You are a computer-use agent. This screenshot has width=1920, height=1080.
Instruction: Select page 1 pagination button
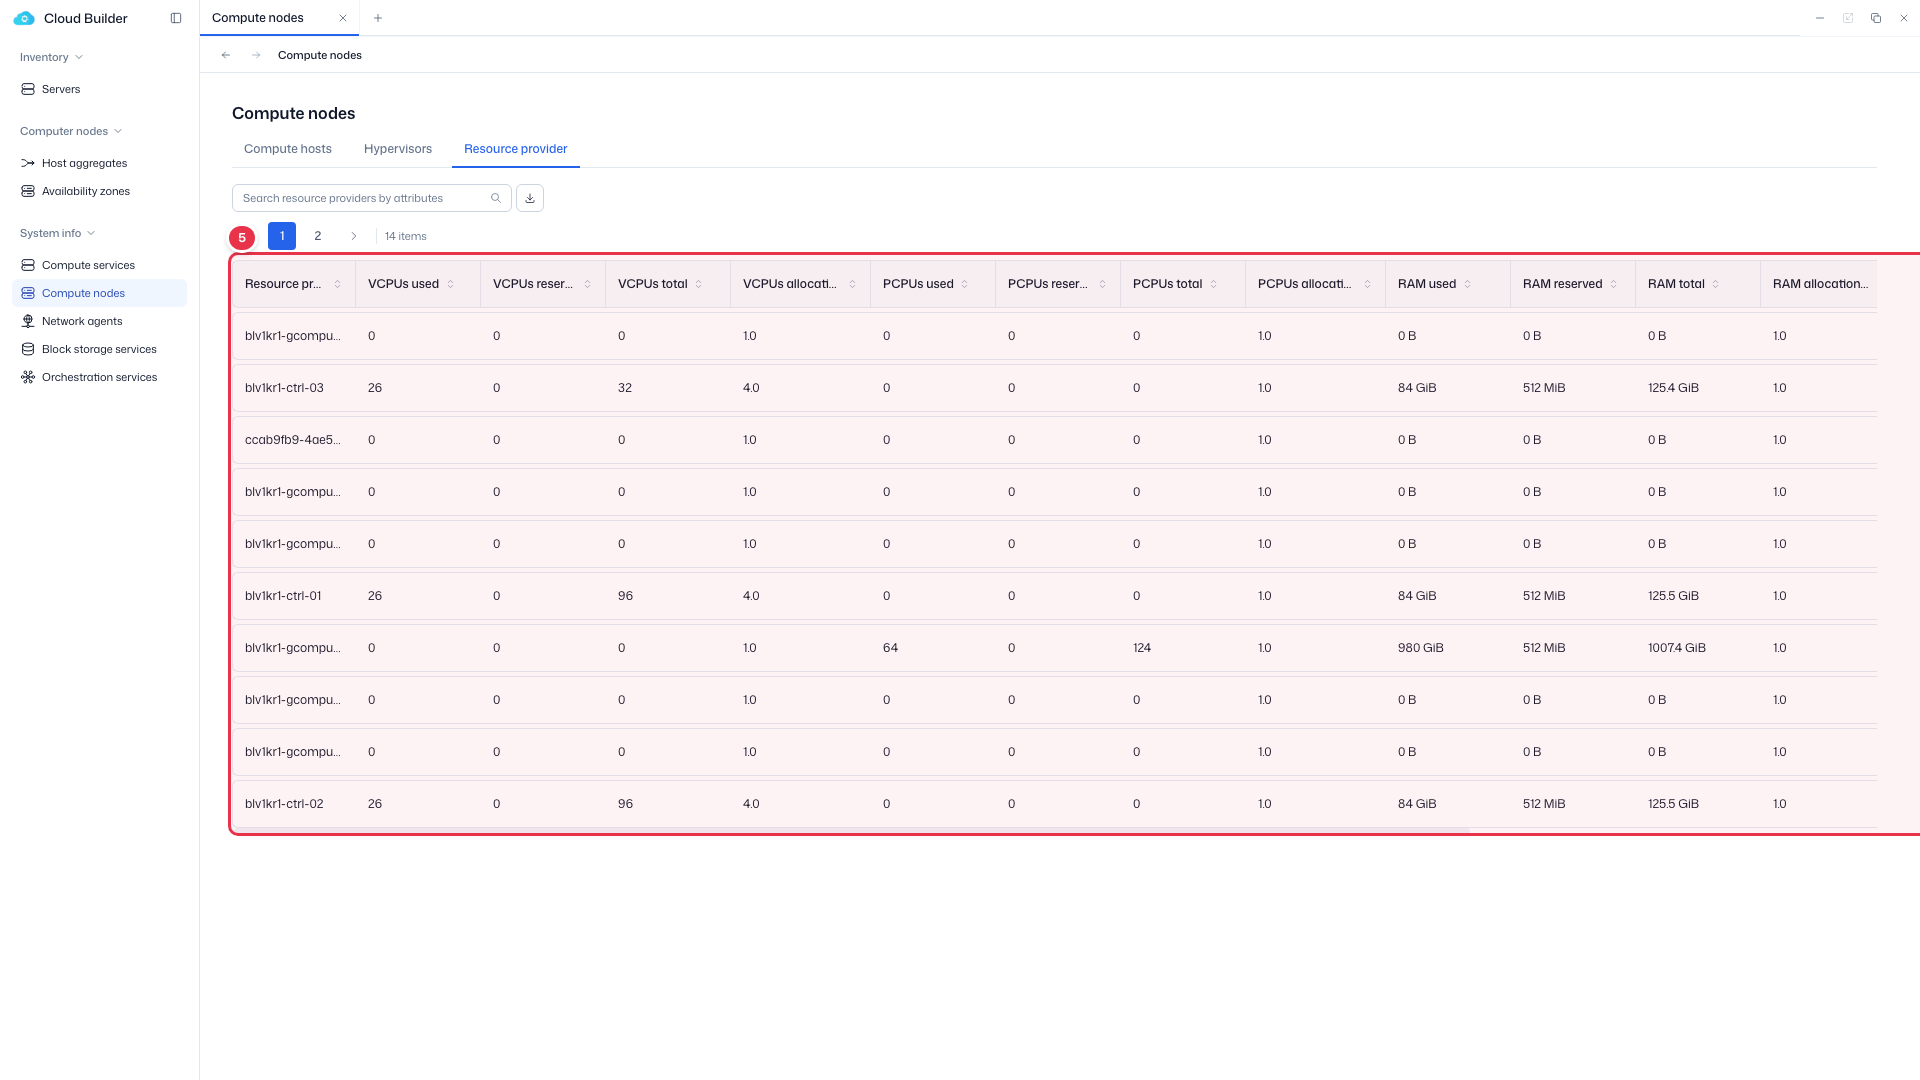click(x=282, y=236)
